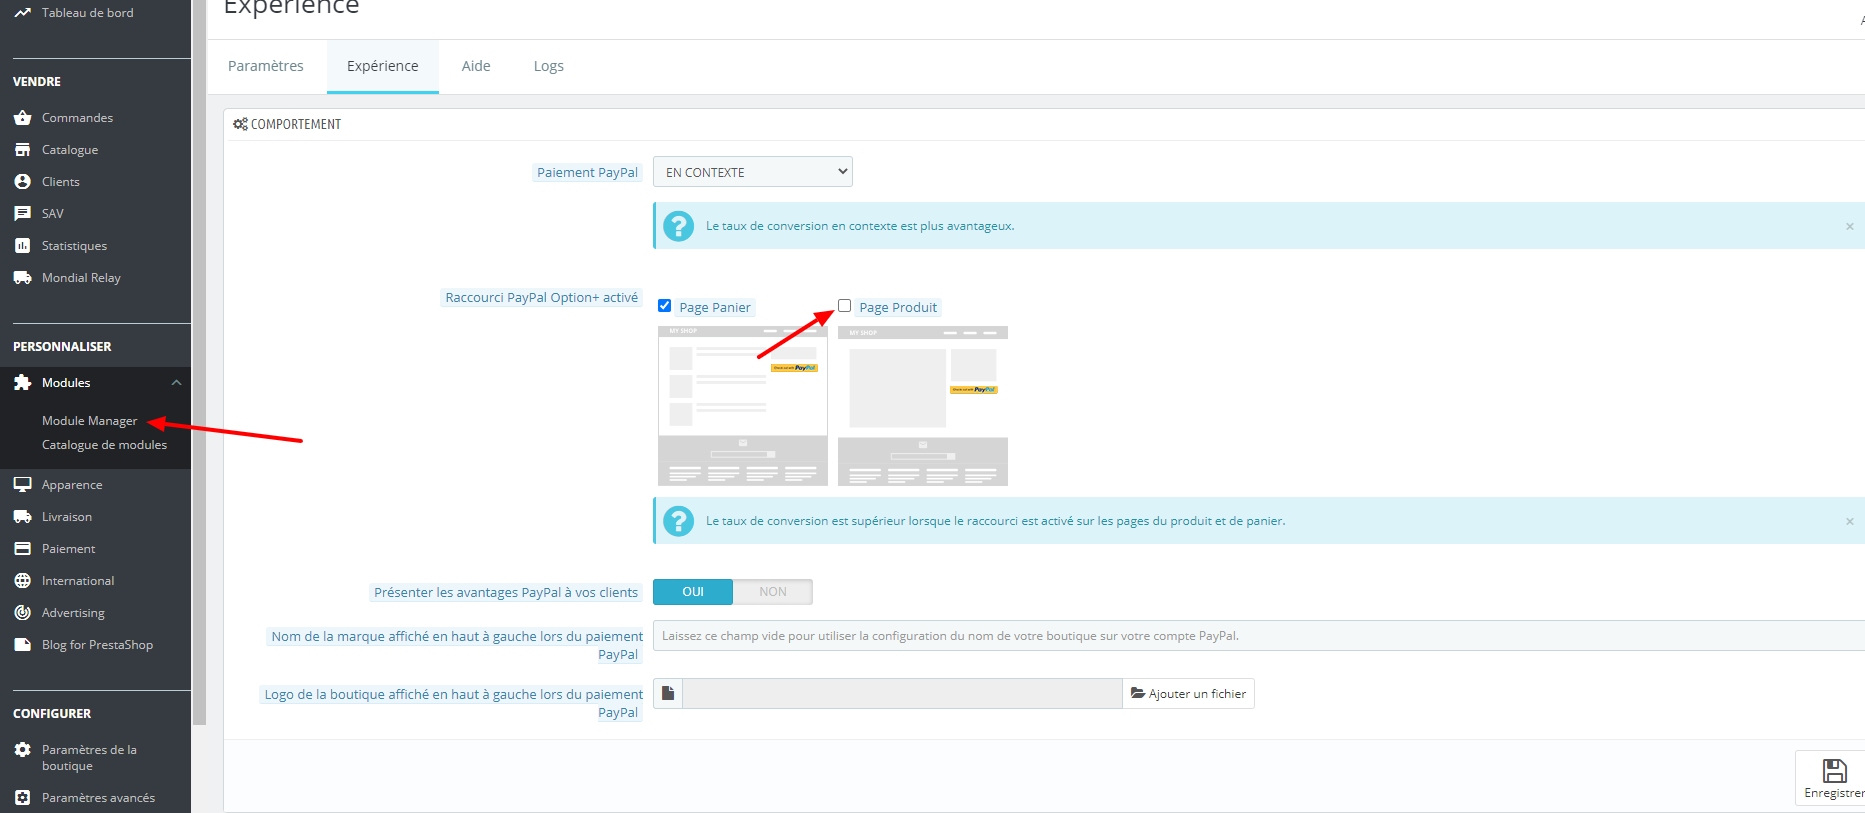Image resolution: width=1865 pixels, height=813 pixels.
Task: Go to Tableau de bord
Action: (88, 13)
